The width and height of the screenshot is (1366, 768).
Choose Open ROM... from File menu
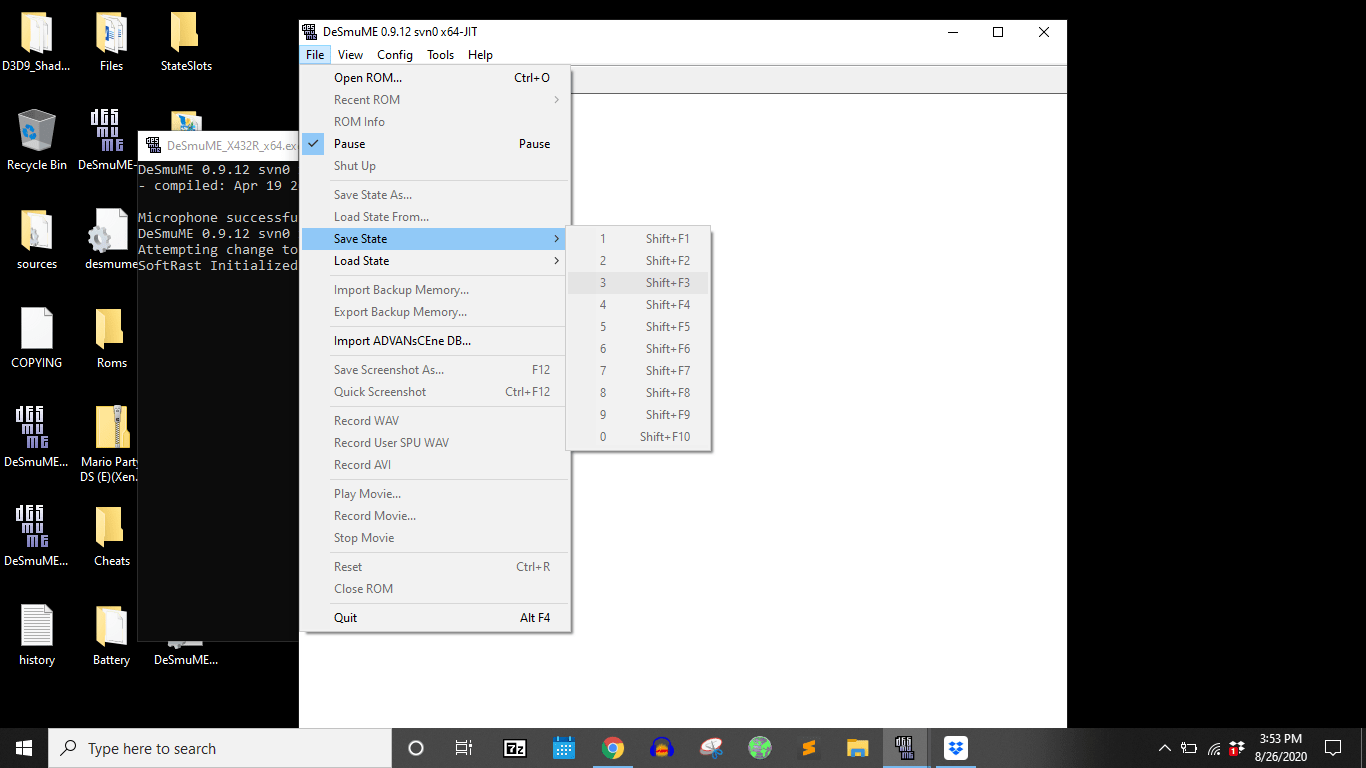(436, 78)
